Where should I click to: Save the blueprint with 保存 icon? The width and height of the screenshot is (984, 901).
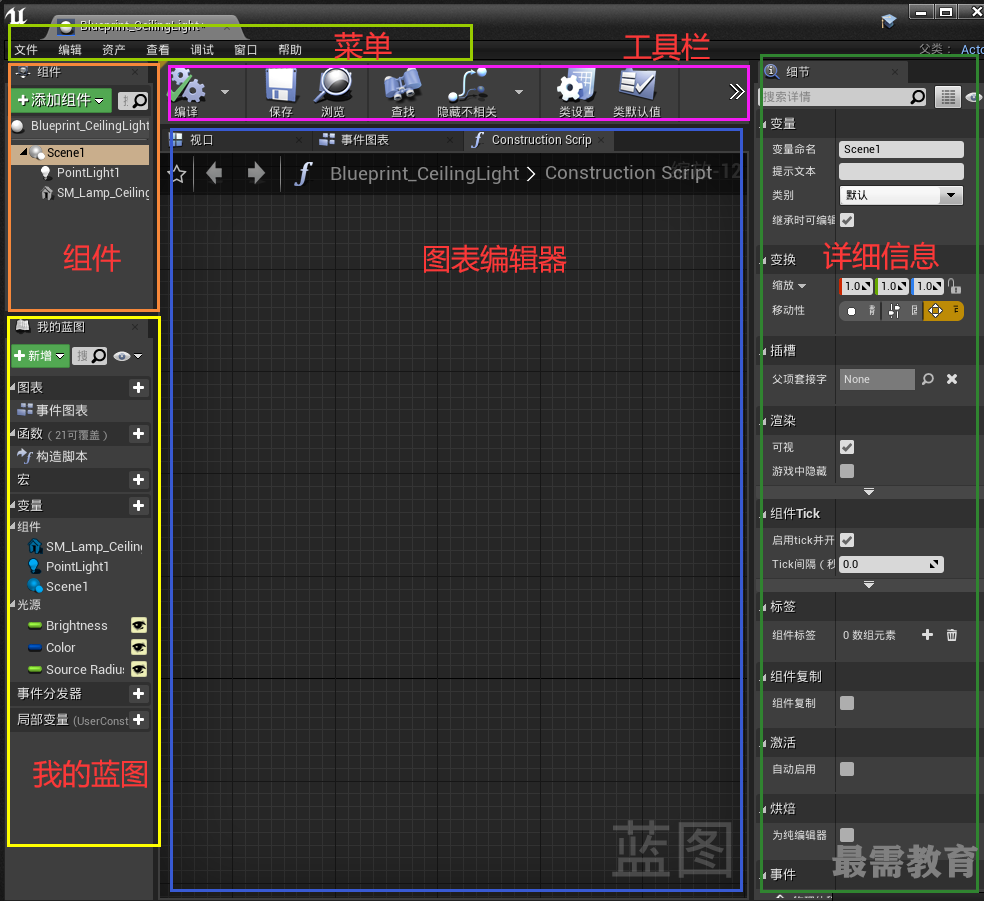[x=281, y=93]
